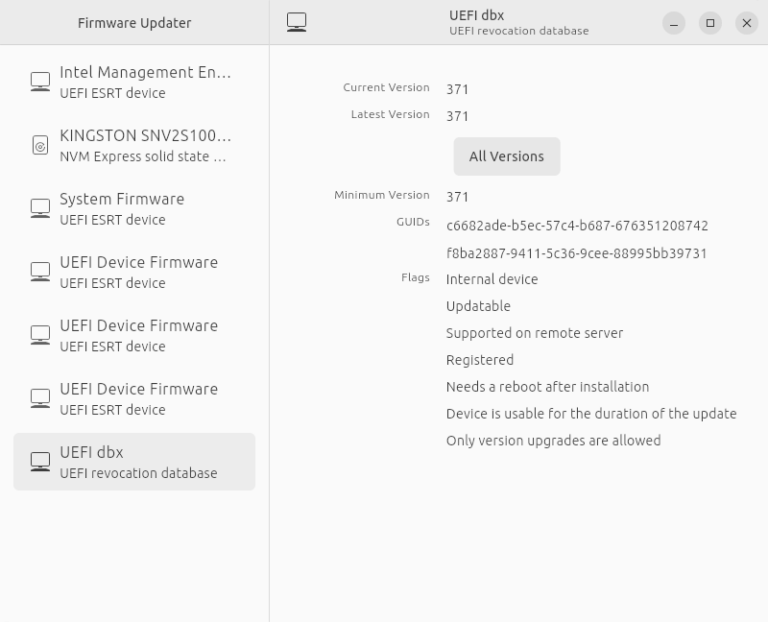Click the Firmware Updater sidebar title
This screenshot has height=622, width=768.
tap(134, 22)
